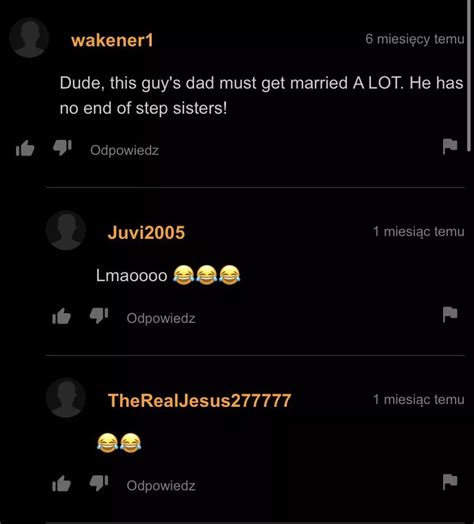The width and height of the screenshot is (474, 524).
Task: Open wakener1's user profile link
Action: pos(112,40)
